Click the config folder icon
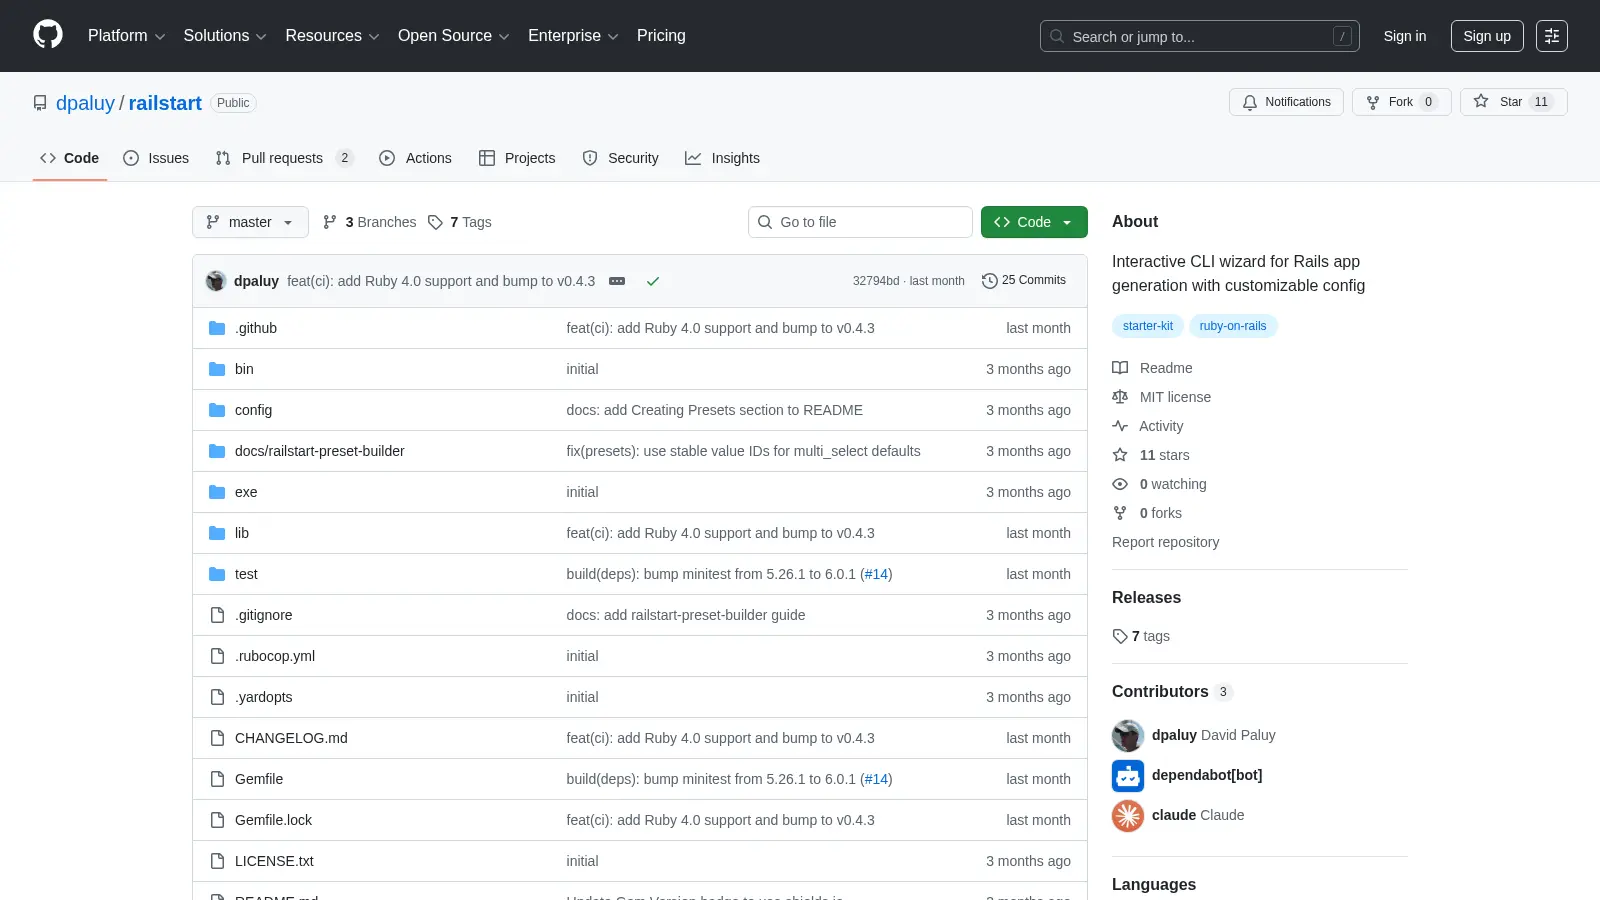1600x900 pixels. pyautogui.click(x=217, y=410)
